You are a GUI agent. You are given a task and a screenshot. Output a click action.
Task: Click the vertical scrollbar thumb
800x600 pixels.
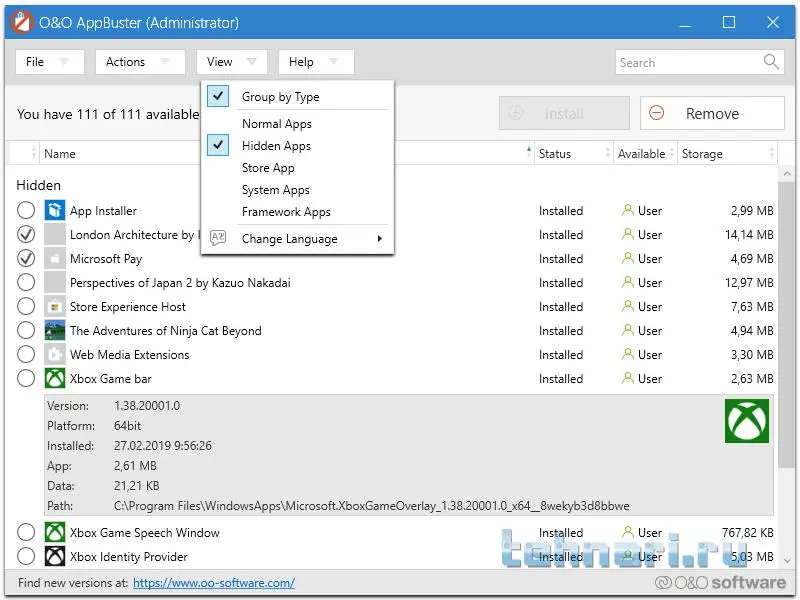click(786, 324)
